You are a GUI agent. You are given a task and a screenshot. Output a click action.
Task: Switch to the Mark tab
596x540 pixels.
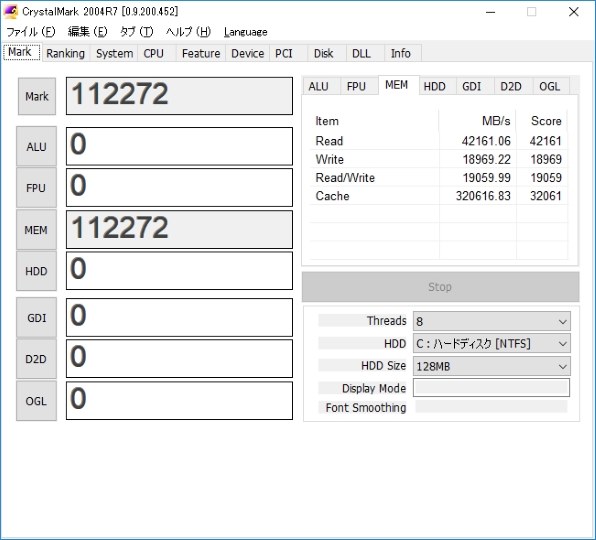click(21, 52)
